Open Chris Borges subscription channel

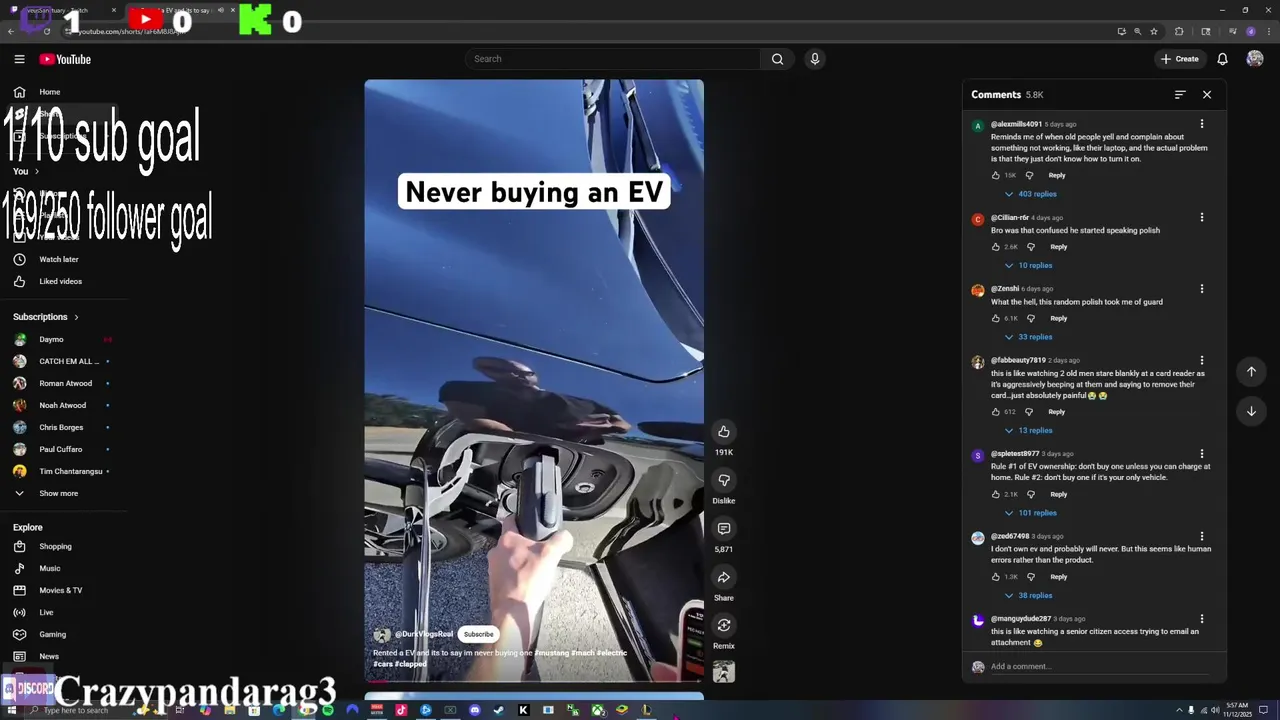(61, 427)
